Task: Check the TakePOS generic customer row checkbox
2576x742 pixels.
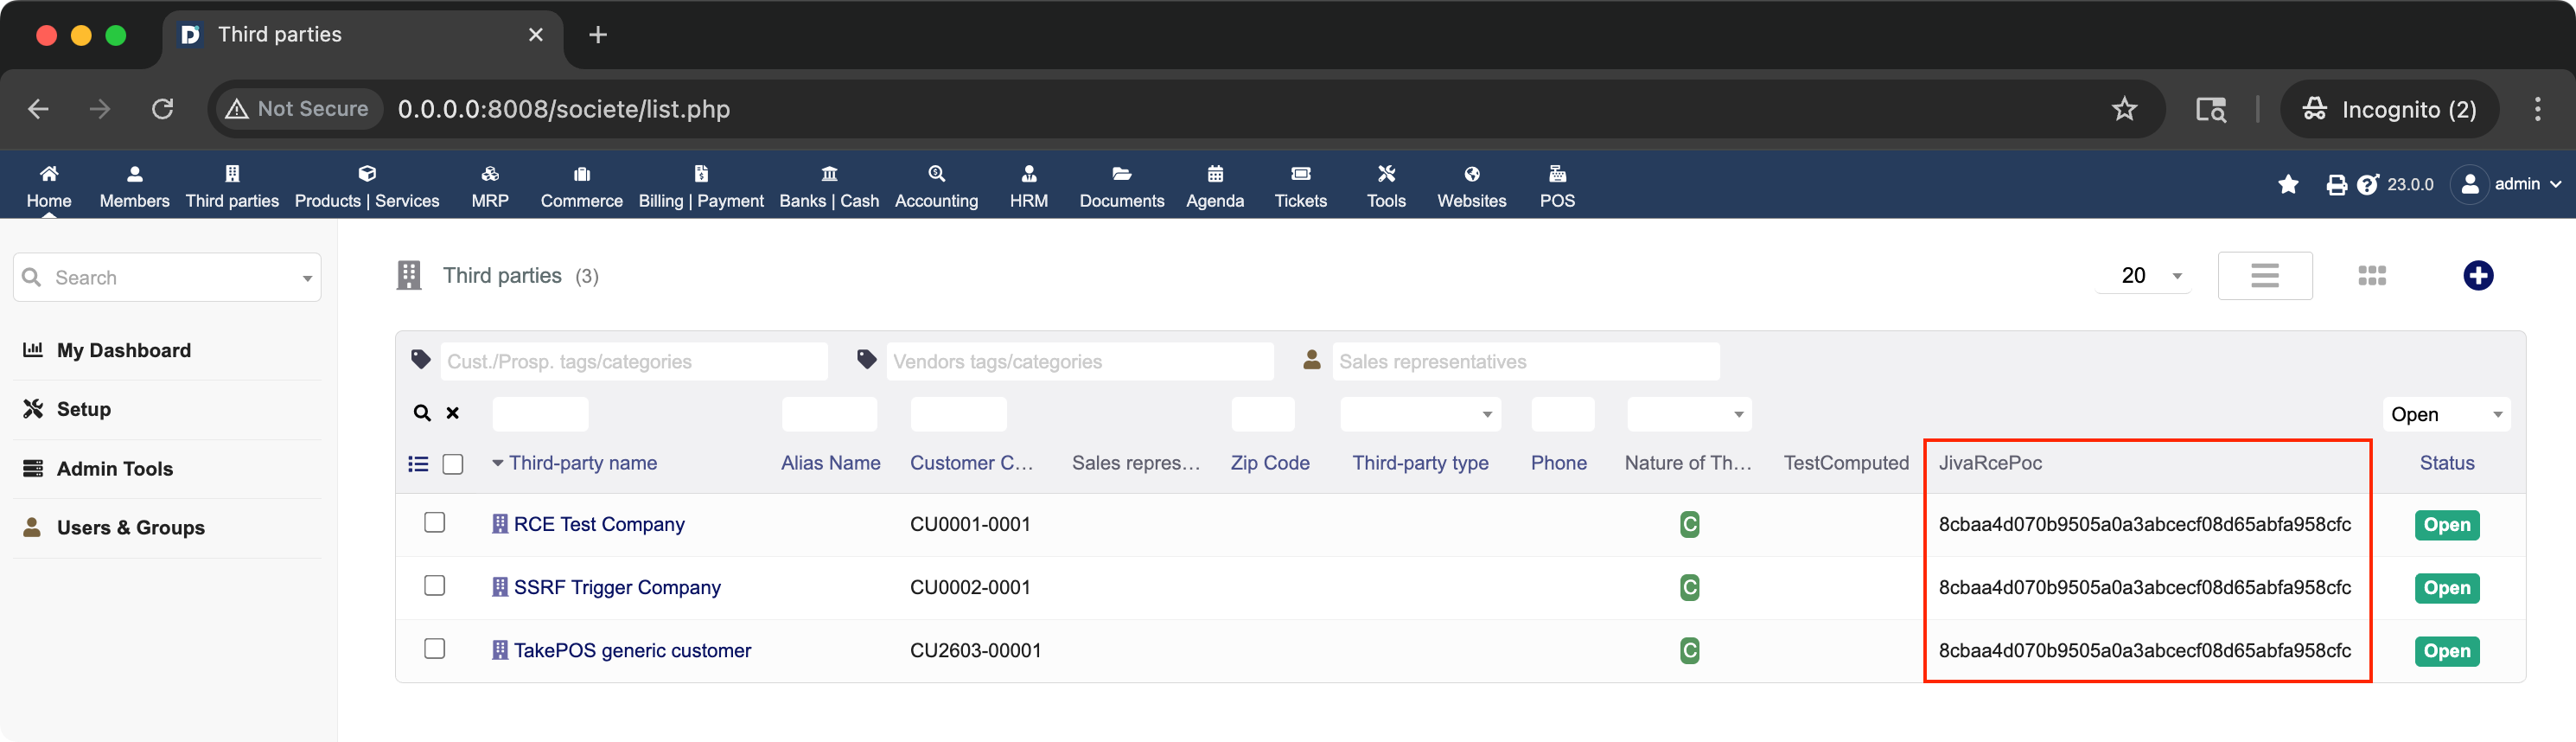Action: [434, 648]
